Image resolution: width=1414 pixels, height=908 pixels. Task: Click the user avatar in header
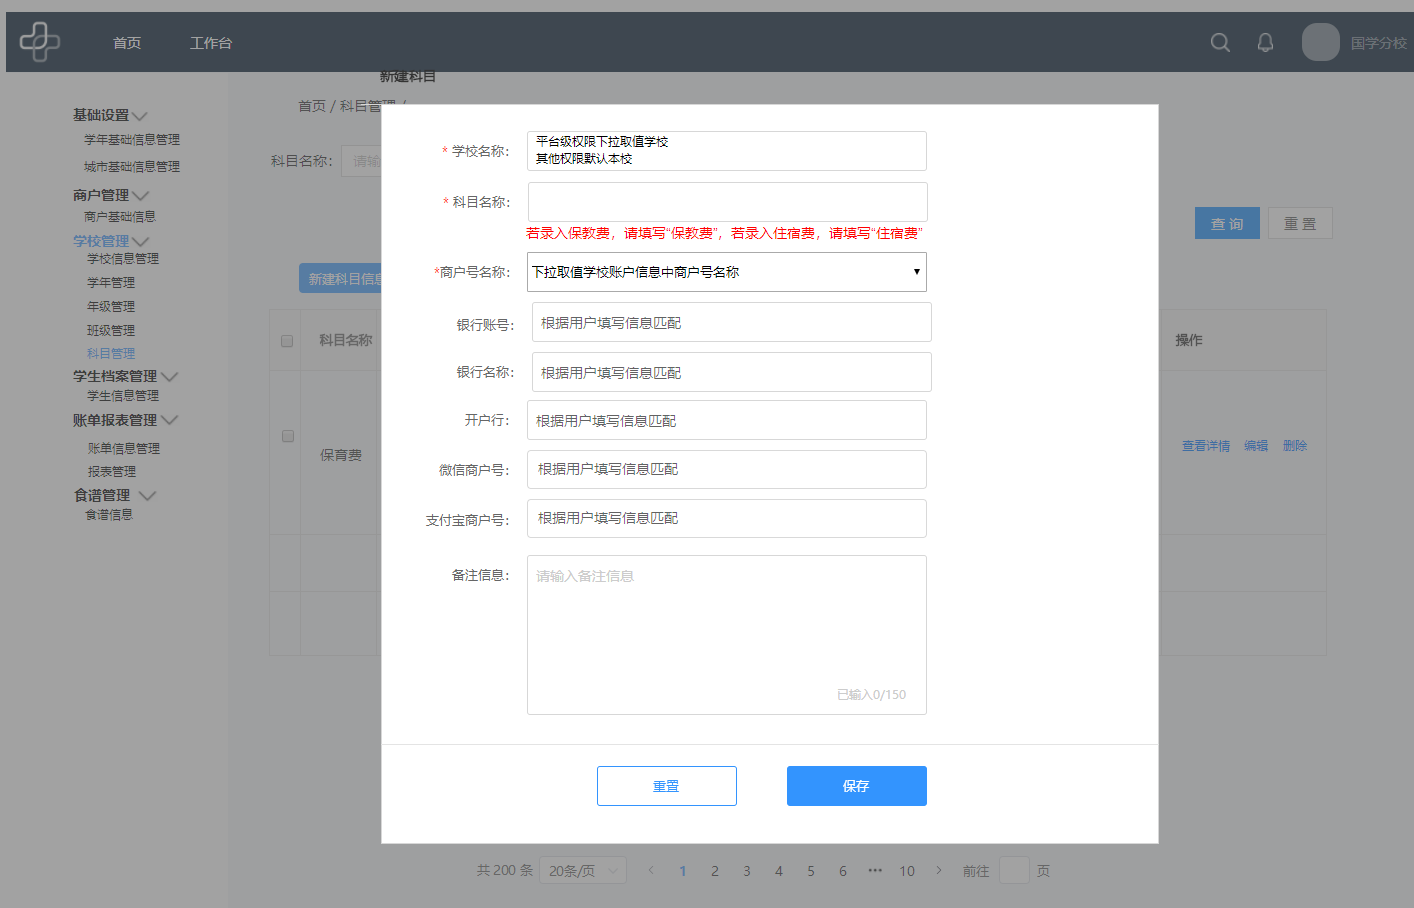tap(1320, 42)
